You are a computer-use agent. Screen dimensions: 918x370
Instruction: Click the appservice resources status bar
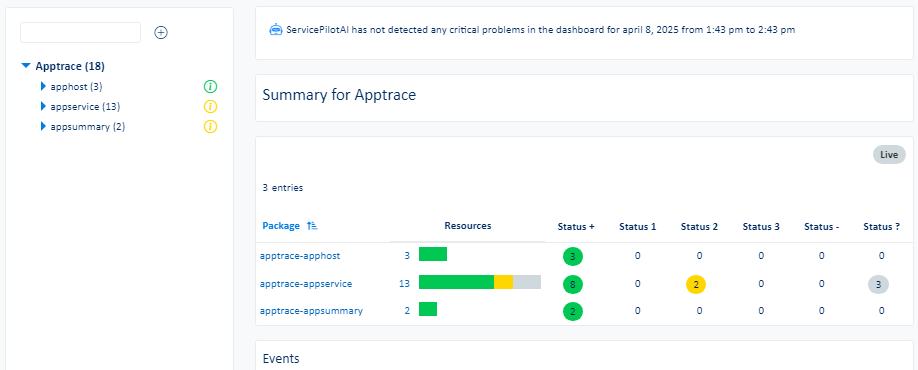(x=479, y=282)
